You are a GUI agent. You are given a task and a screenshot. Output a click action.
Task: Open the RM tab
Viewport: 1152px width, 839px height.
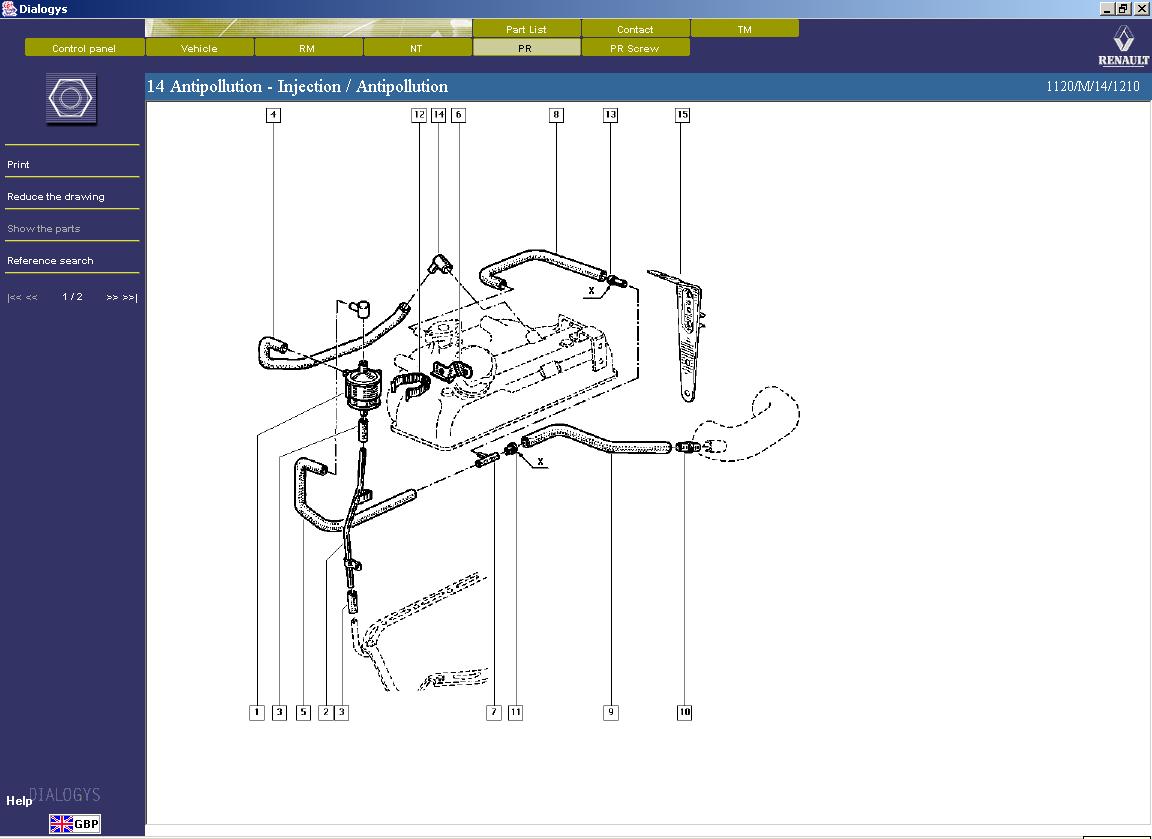coord(307,48)
